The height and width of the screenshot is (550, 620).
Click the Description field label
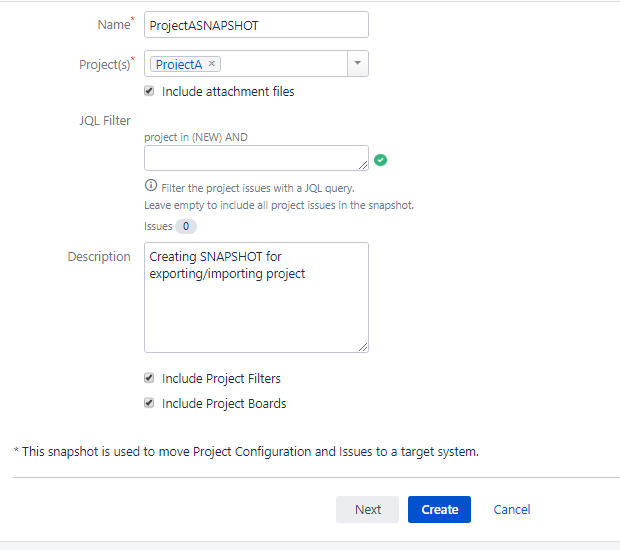pos(99,257)
